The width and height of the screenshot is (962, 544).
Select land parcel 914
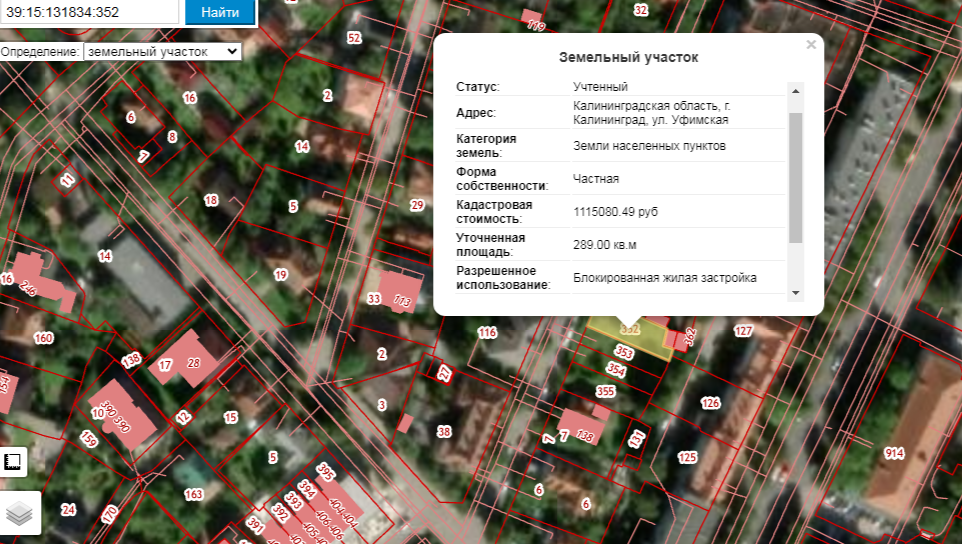pos(893,453)
